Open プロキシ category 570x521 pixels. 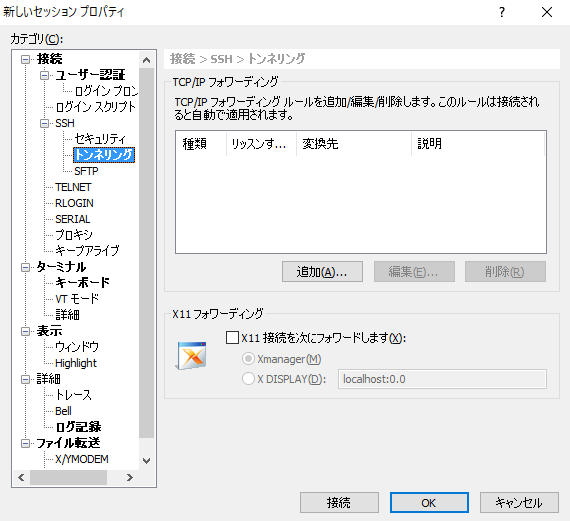point(74,235)
